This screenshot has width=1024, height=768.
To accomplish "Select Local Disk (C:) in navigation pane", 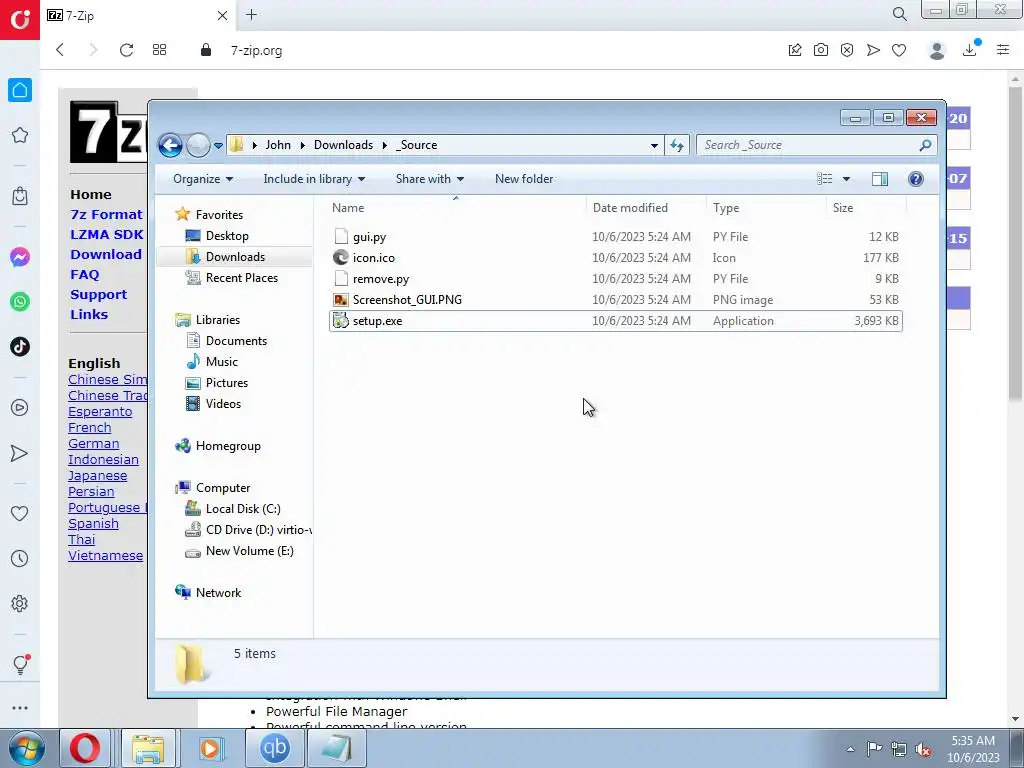I will 243,509.
